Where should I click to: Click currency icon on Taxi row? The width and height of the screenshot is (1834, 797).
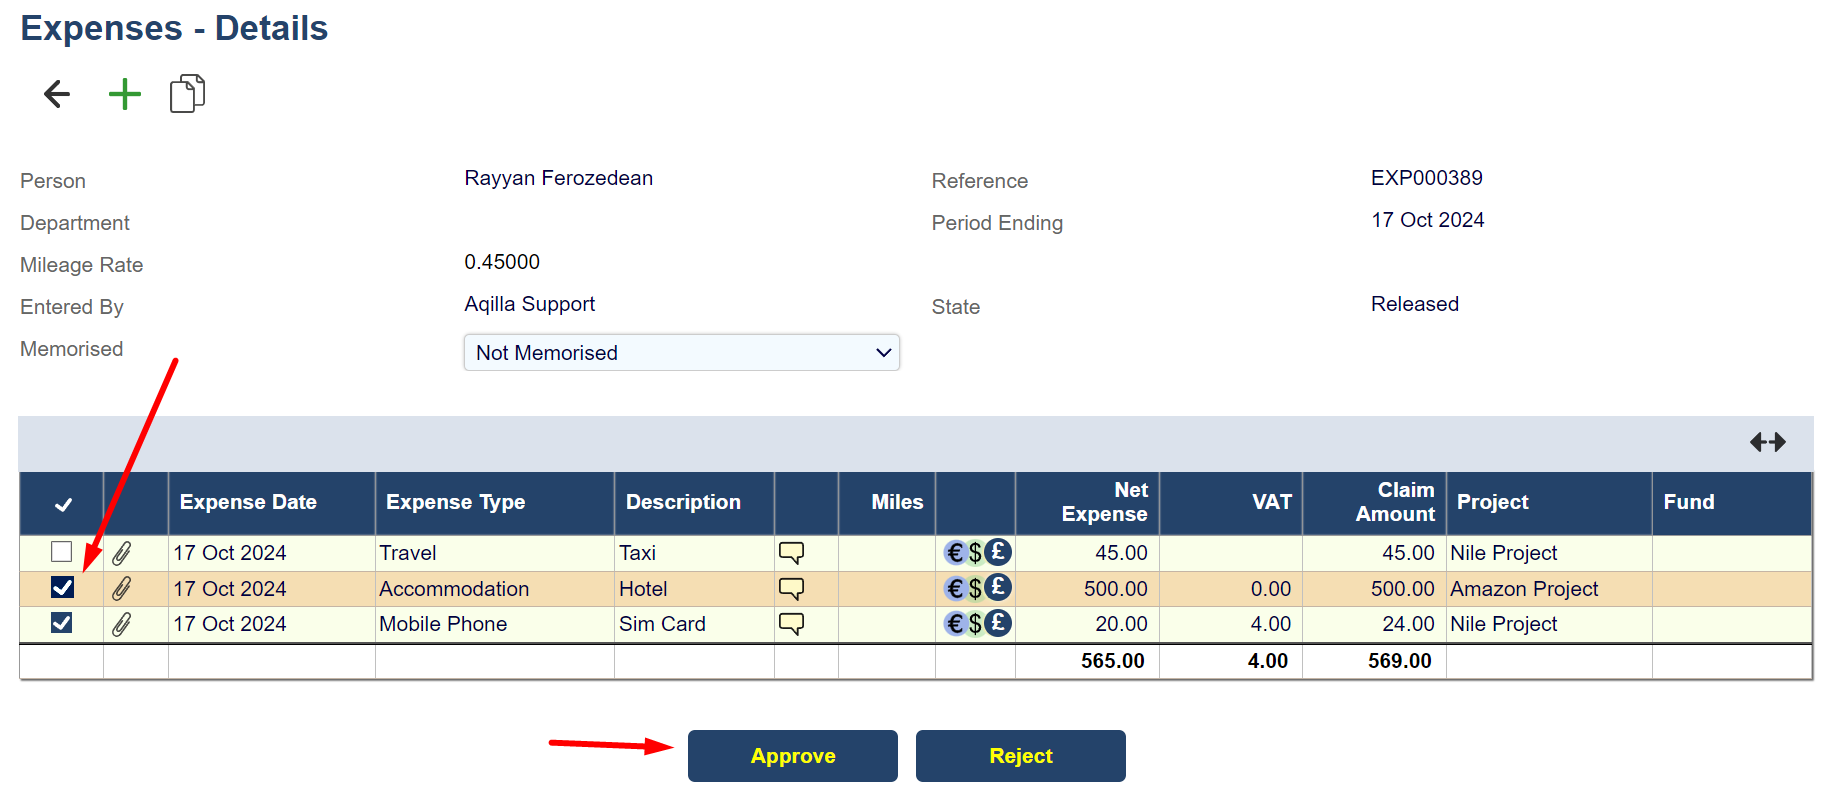click(x=977, y=553)
